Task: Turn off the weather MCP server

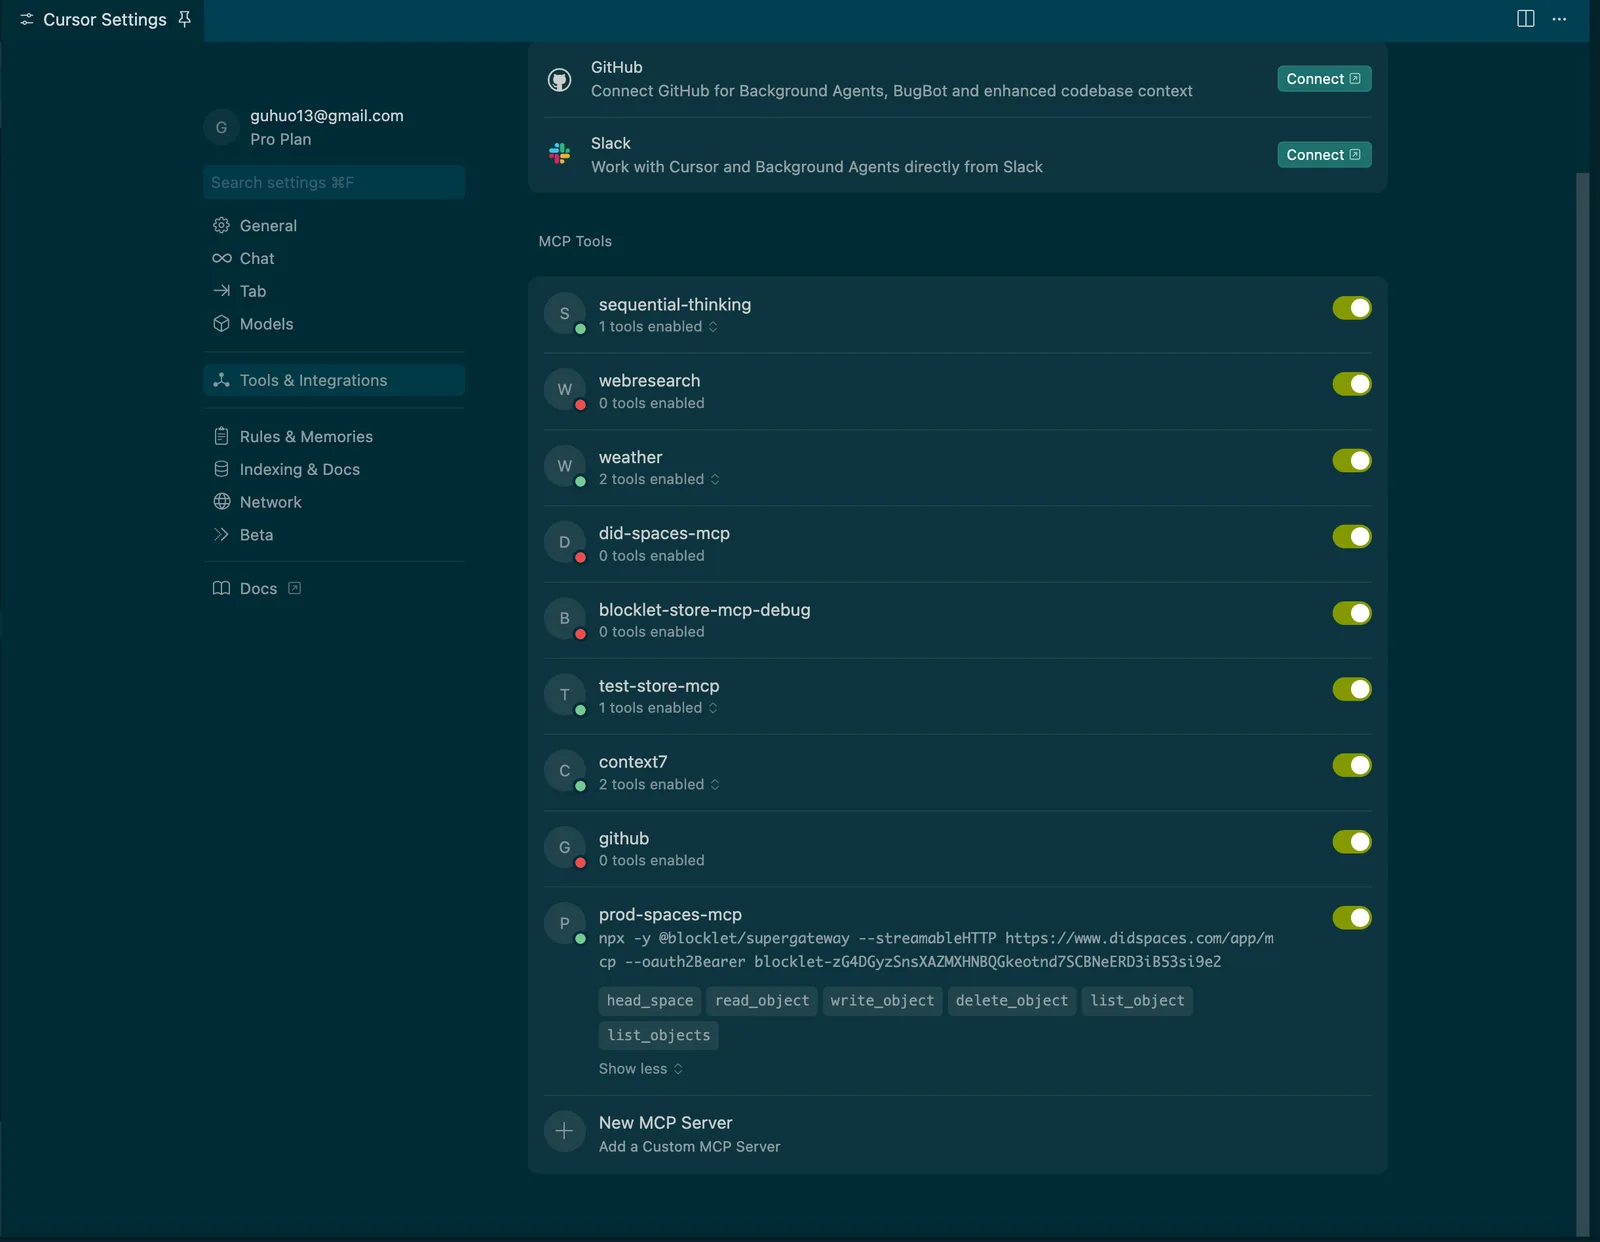Action: click(x=1352, y=460)
